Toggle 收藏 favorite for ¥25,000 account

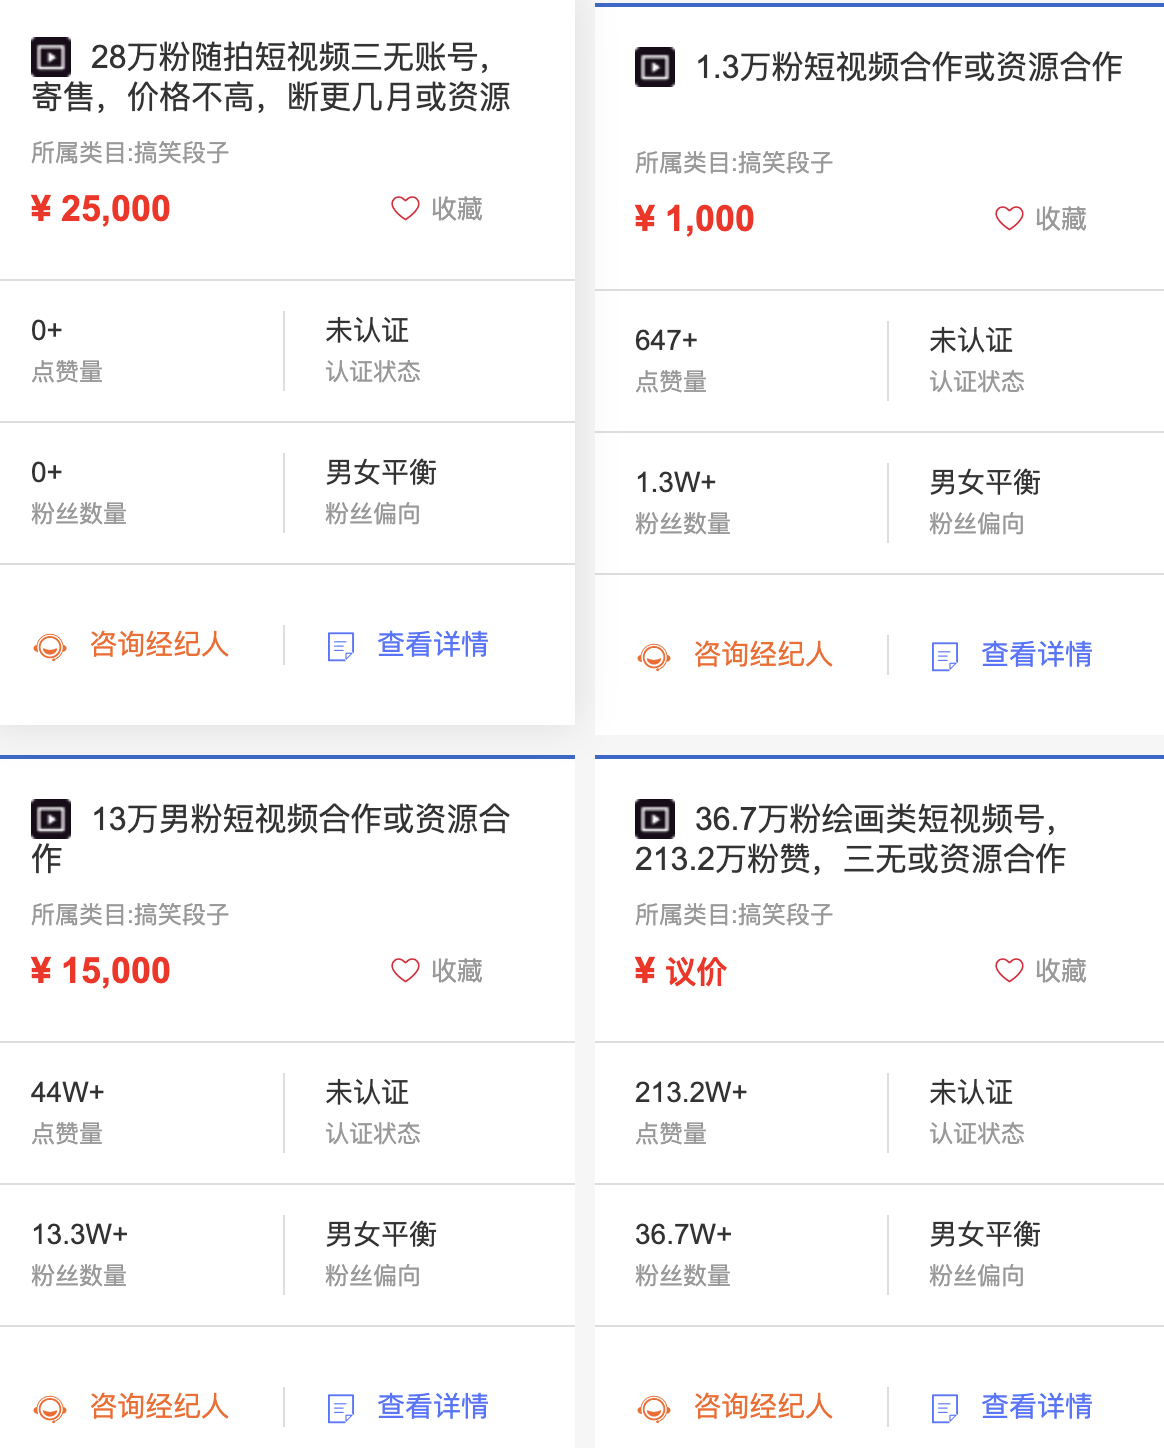[x=437, y=208]
